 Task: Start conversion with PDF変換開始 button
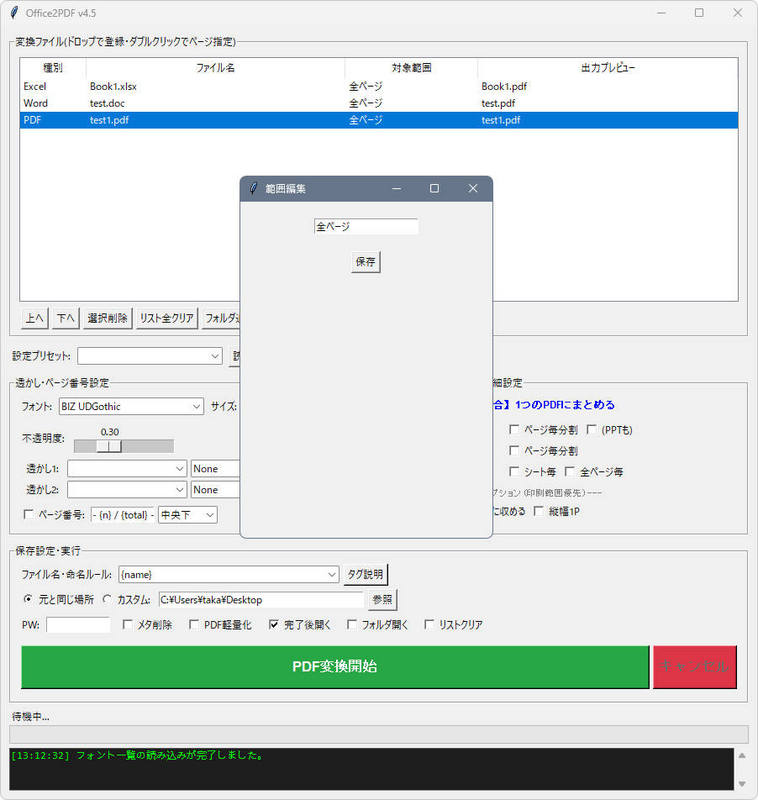pyautogui.click(x=335, y=666)
